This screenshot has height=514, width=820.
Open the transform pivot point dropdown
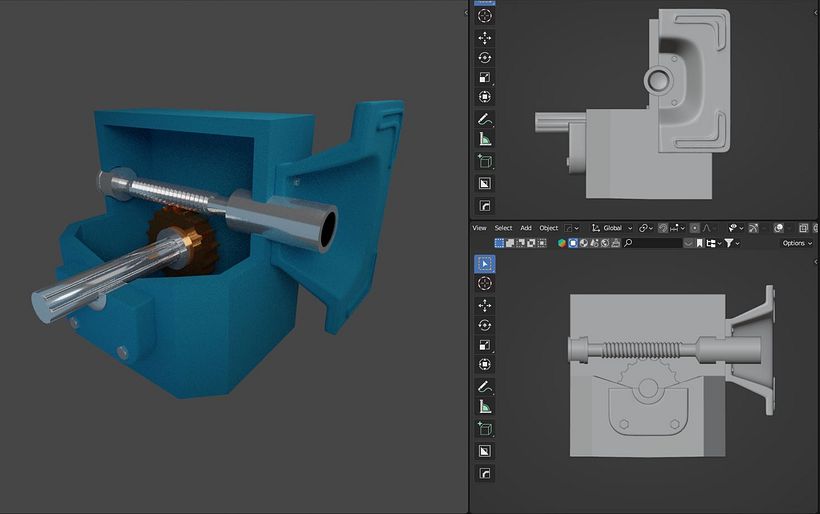pyautogui.click(x=646, y=228)
